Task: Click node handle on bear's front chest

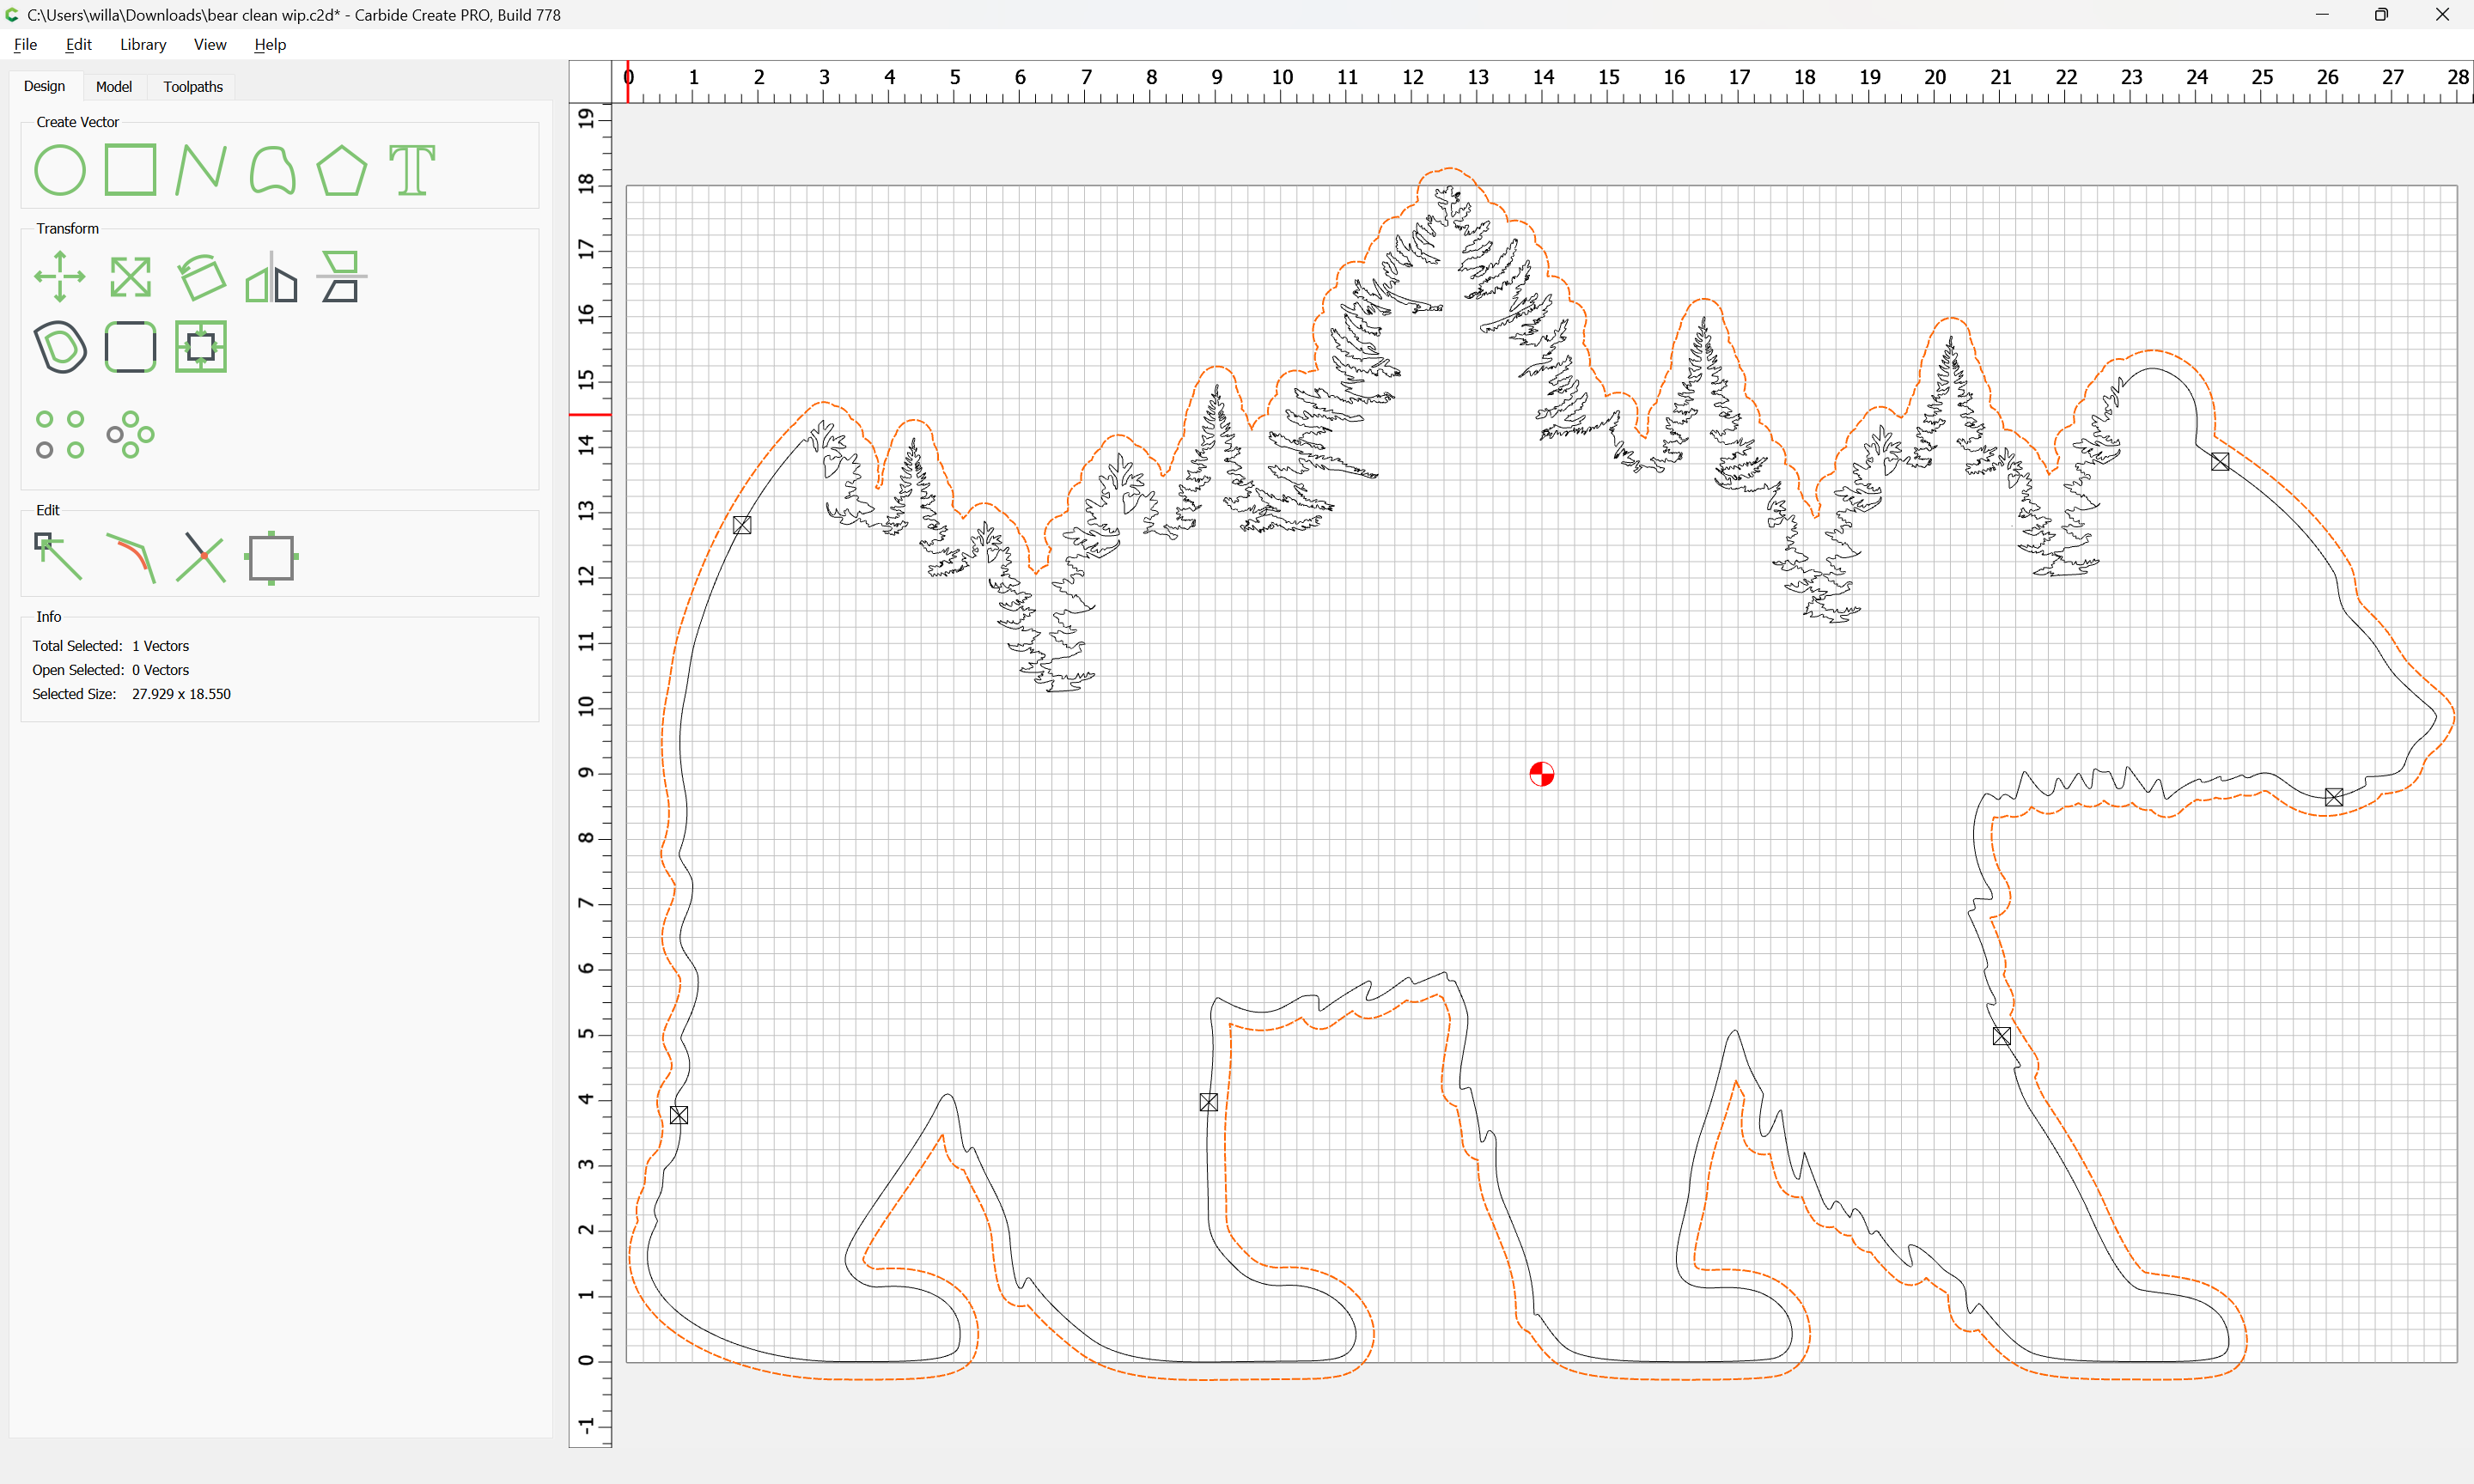Action: point(2002,1036)
